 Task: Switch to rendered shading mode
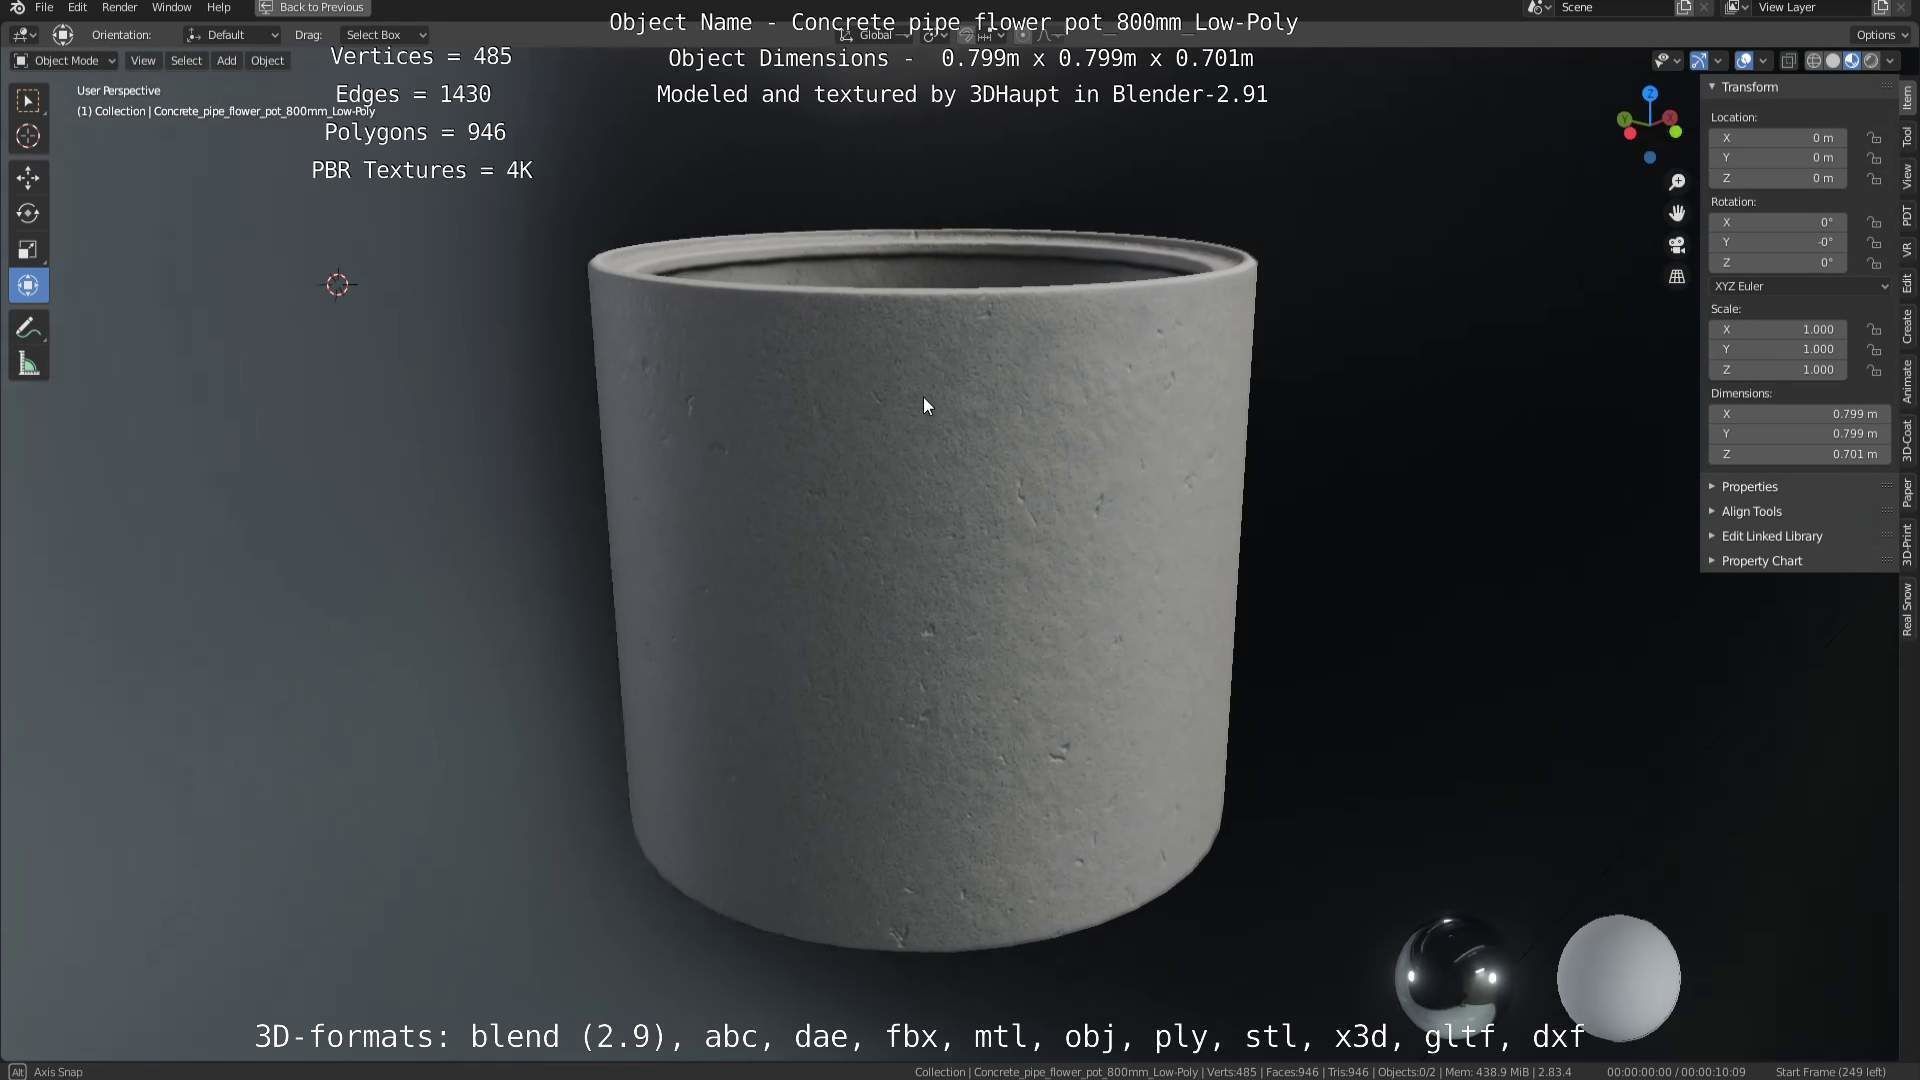[1870, 61]
